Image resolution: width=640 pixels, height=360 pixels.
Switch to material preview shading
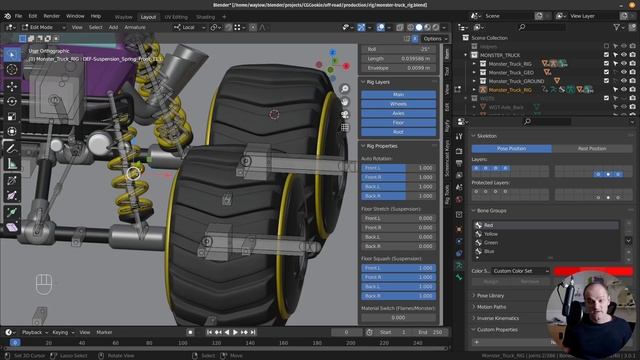click(x=427, y=27)
